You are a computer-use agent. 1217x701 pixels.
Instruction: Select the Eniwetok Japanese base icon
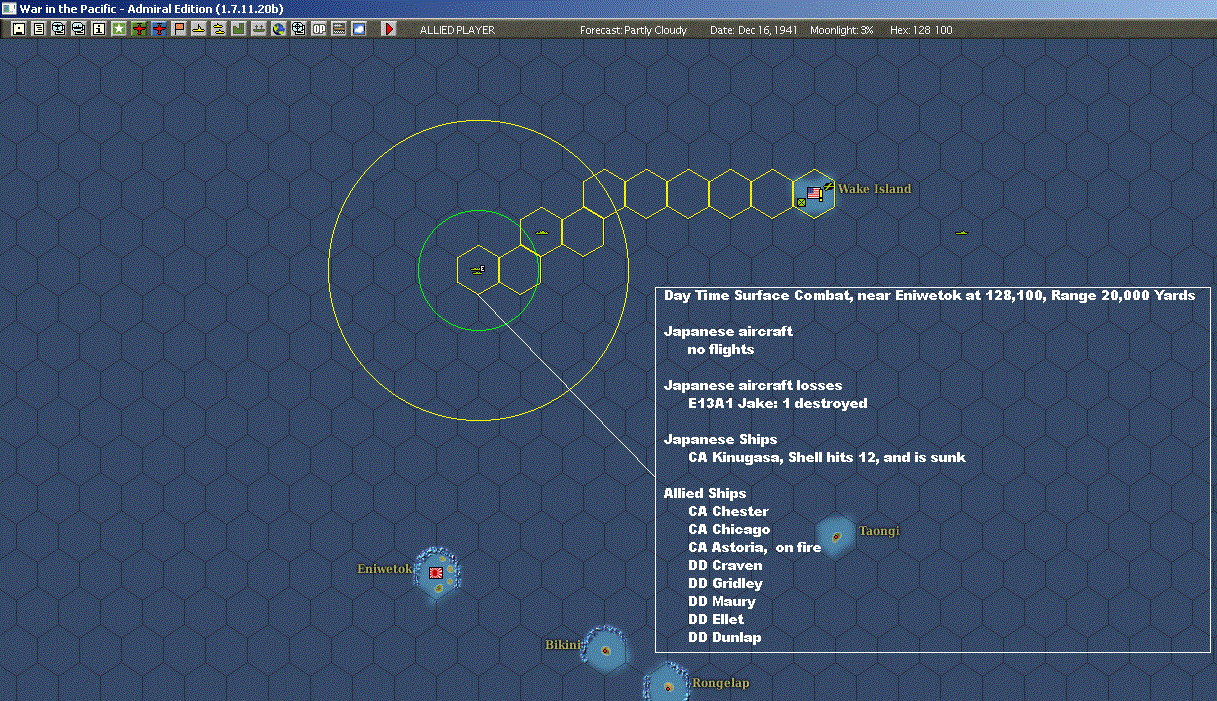(x=436, y=572)
